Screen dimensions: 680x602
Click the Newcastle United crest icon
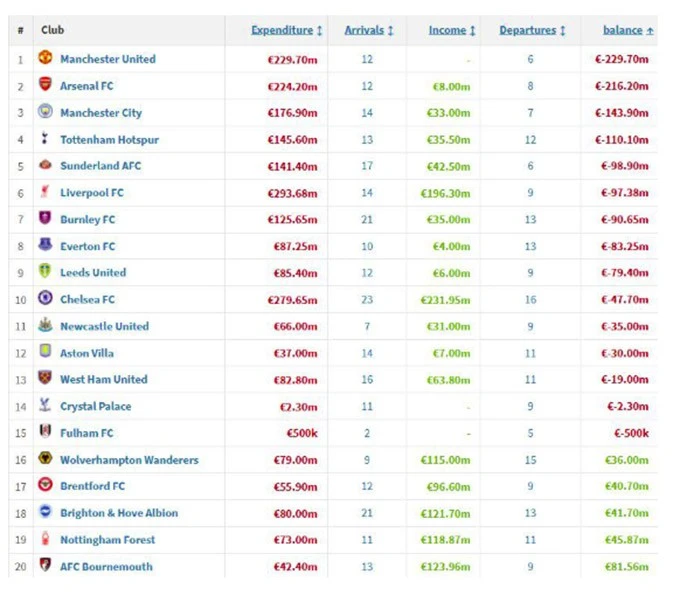(x=45, y=325)
